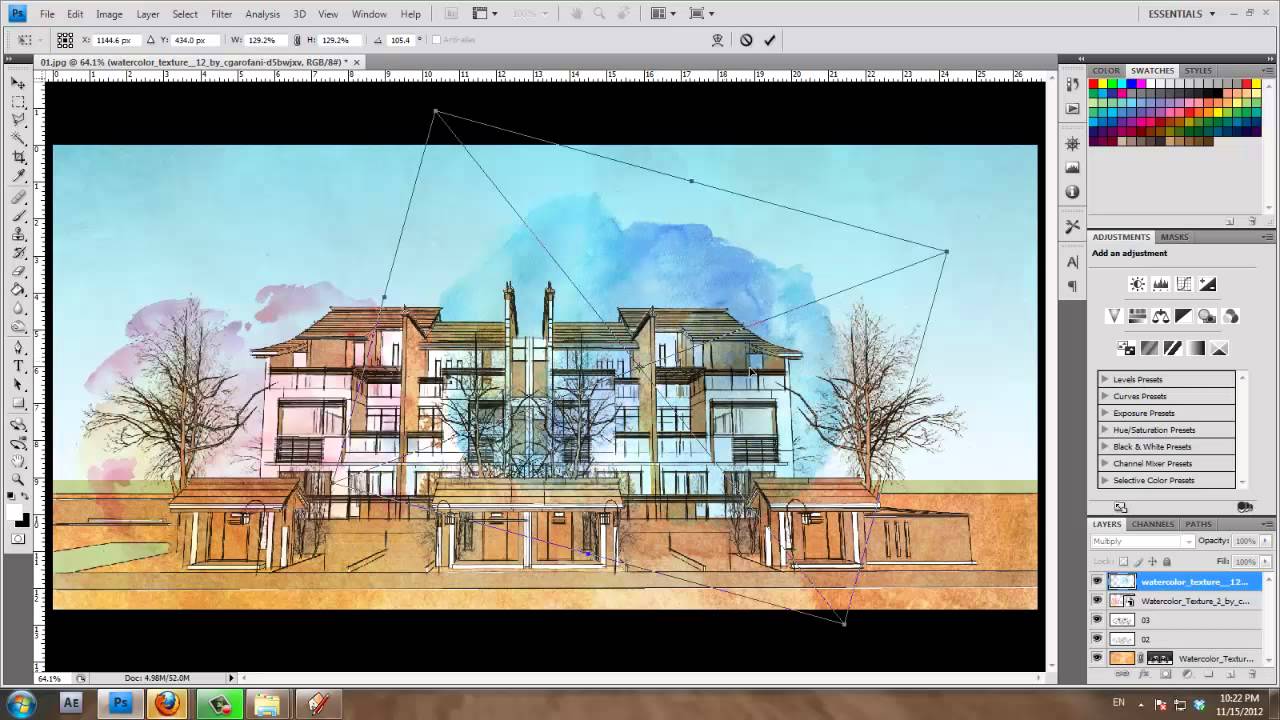Image resolution: width=1280 pixels, height=720 pixels.
Task: Click the Levels adjustment icon
Action: 1160,284
